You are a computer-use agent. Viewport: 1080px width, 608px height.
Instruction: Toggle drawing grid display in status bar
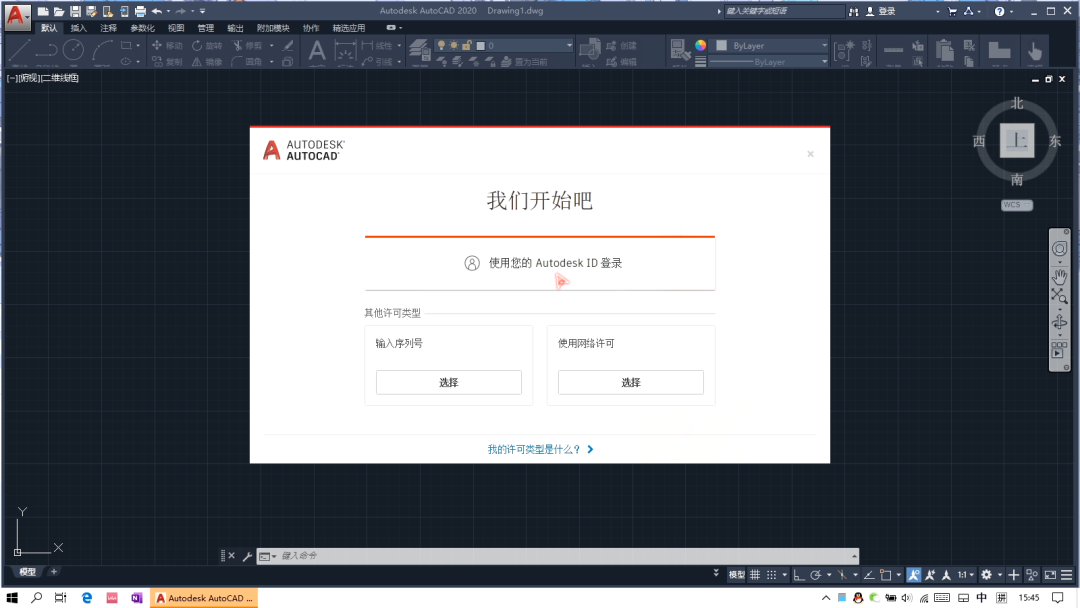point(755,574)
